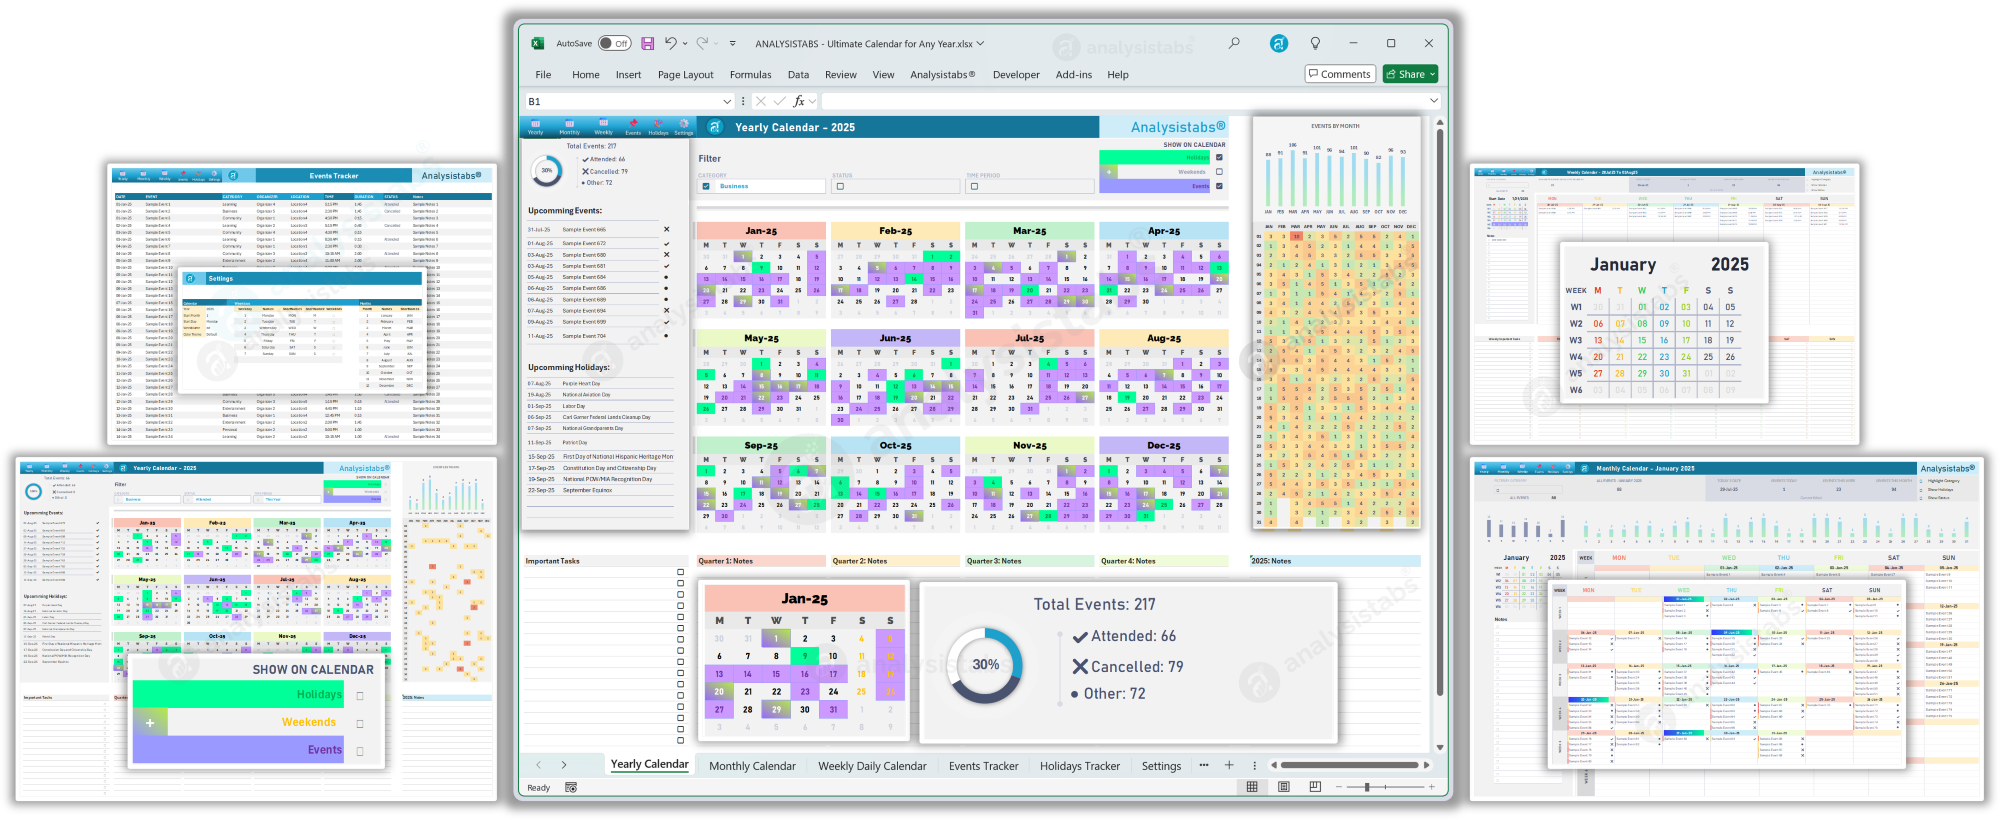Click the New Sheet plus icon
Image resolution: width=2000 pixels, height=820 pixels.
[x=1229, y=765]
